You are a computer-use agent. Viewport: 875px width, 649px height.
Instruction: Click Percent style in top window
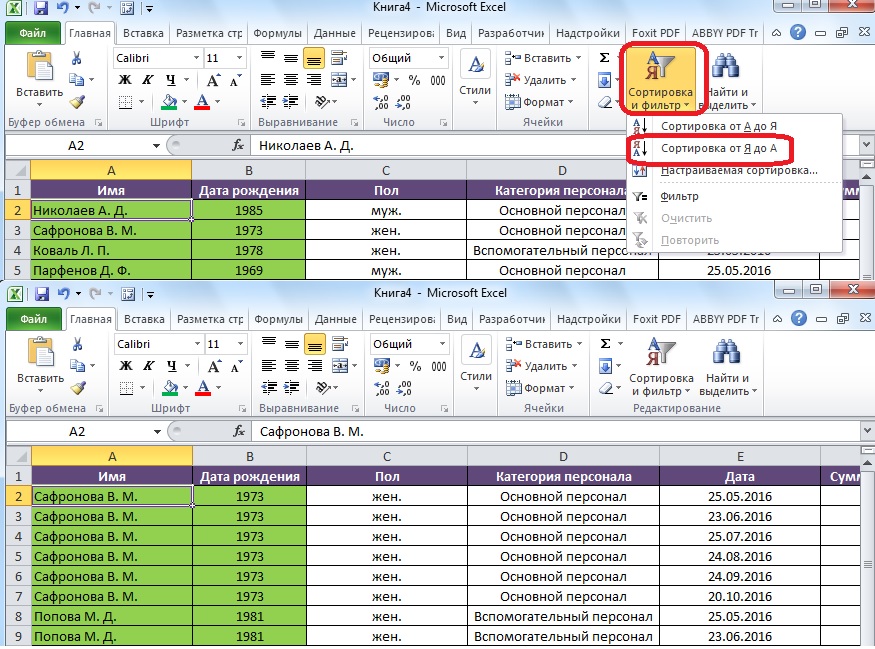[x=414, y=80]
